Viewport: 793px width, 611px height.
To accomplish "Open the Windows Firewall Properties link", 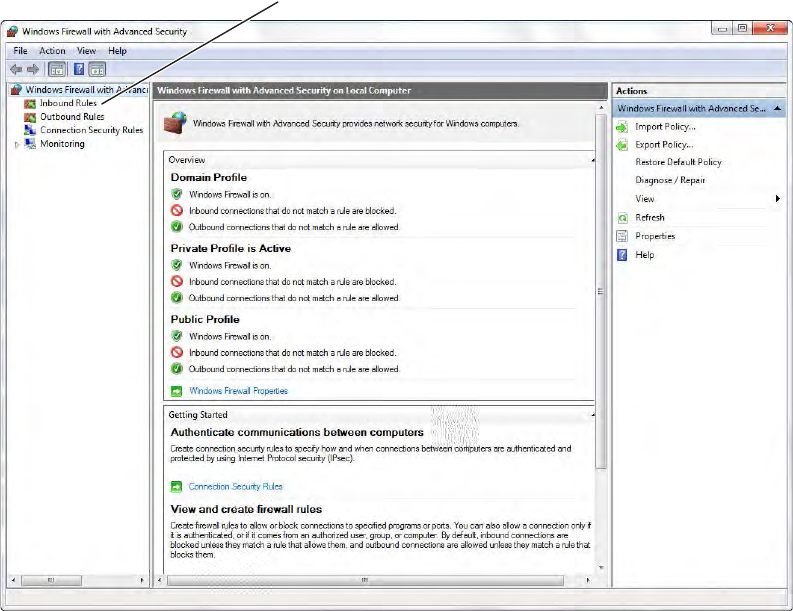I will (238, 391).
